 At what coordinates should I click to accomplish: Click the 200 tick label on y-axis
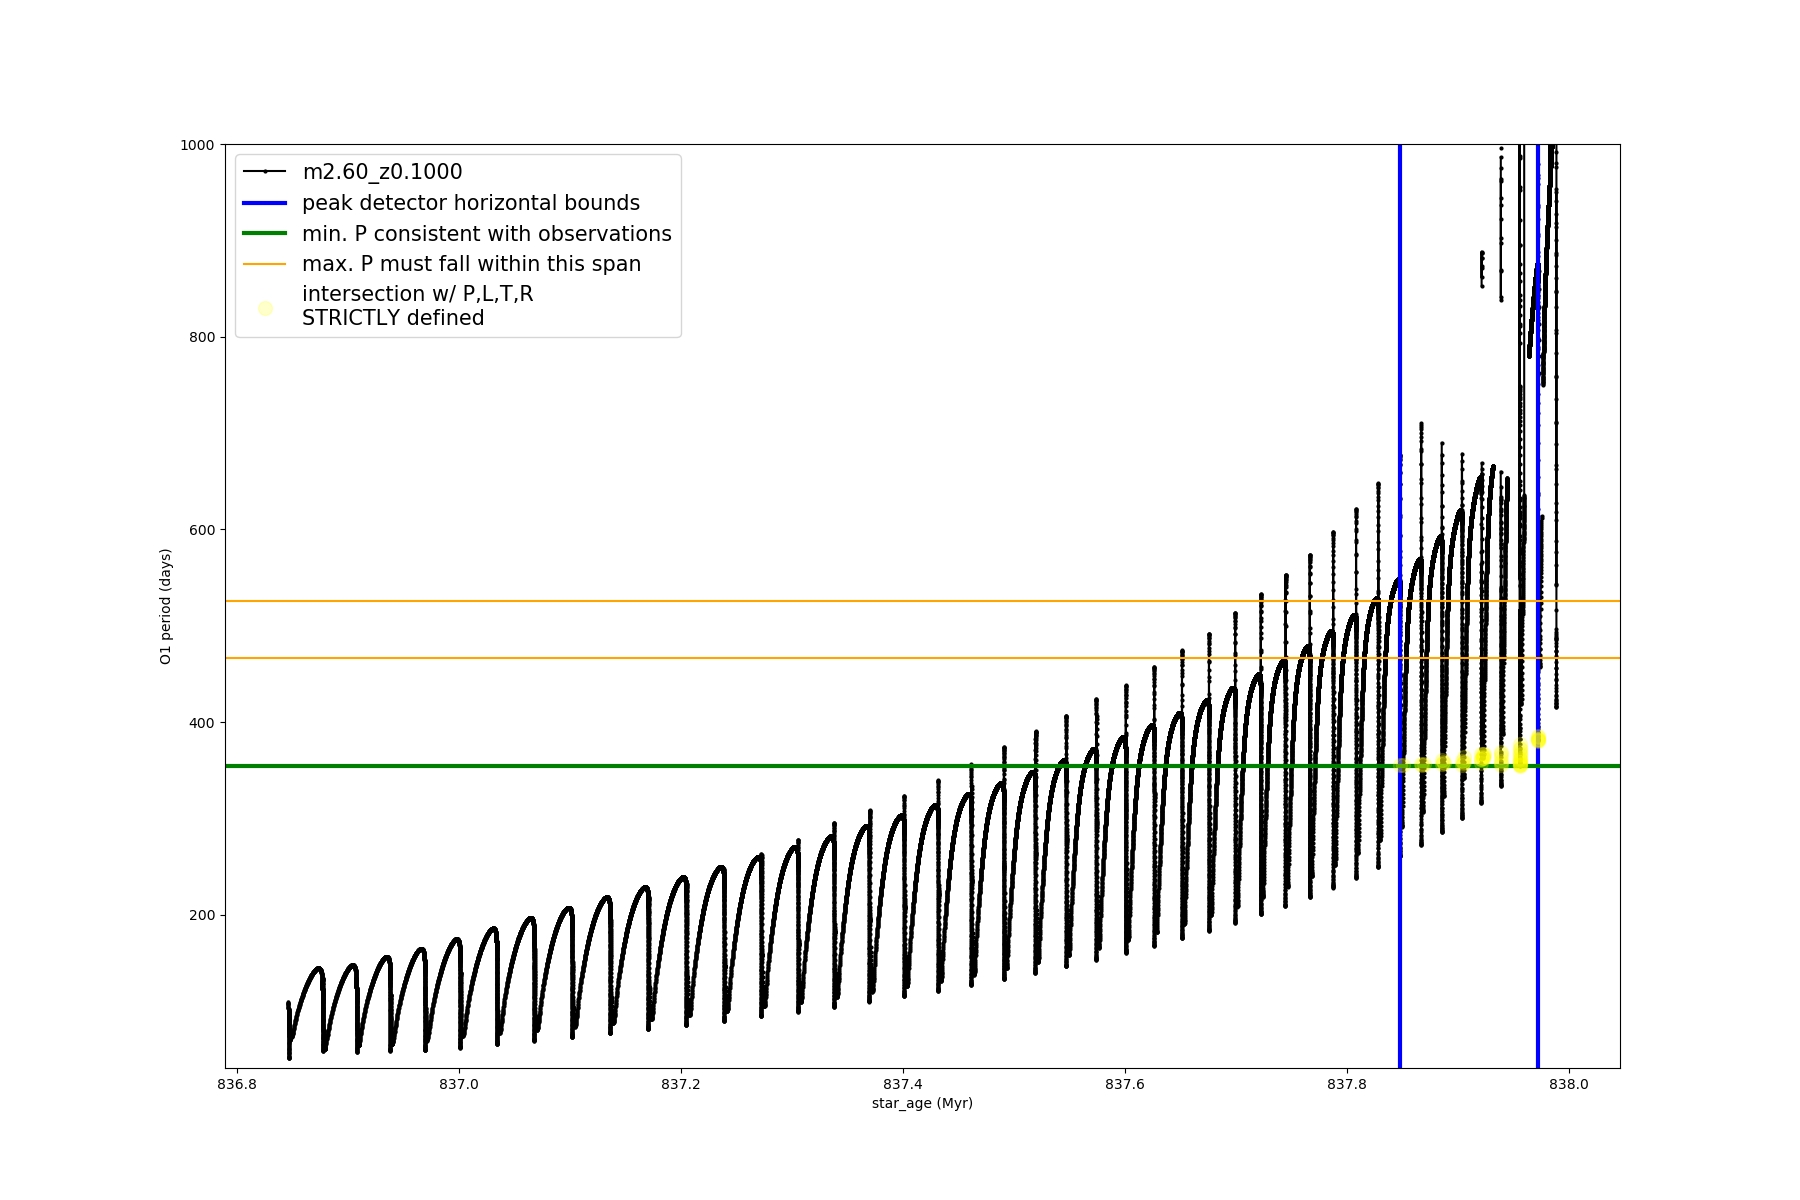tap(202, 915)
